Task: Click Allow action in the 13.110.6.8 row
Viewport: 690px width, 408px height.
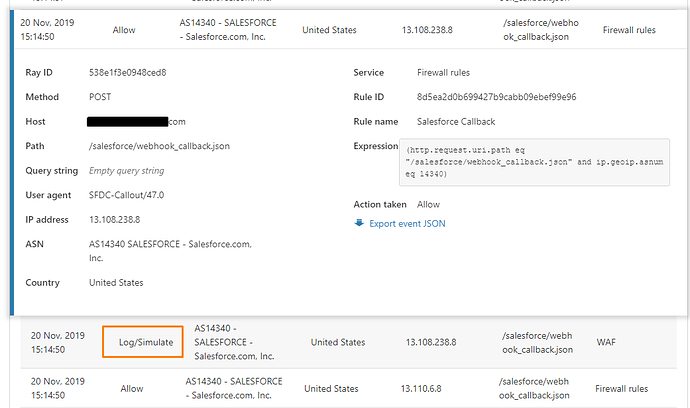Action: click(x=132, y=389)
